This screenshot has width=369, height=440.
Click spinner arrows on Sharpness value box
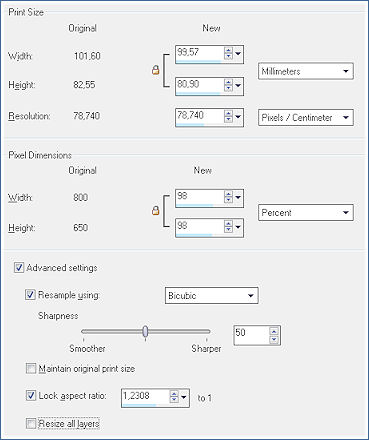[x=274, y=335]
